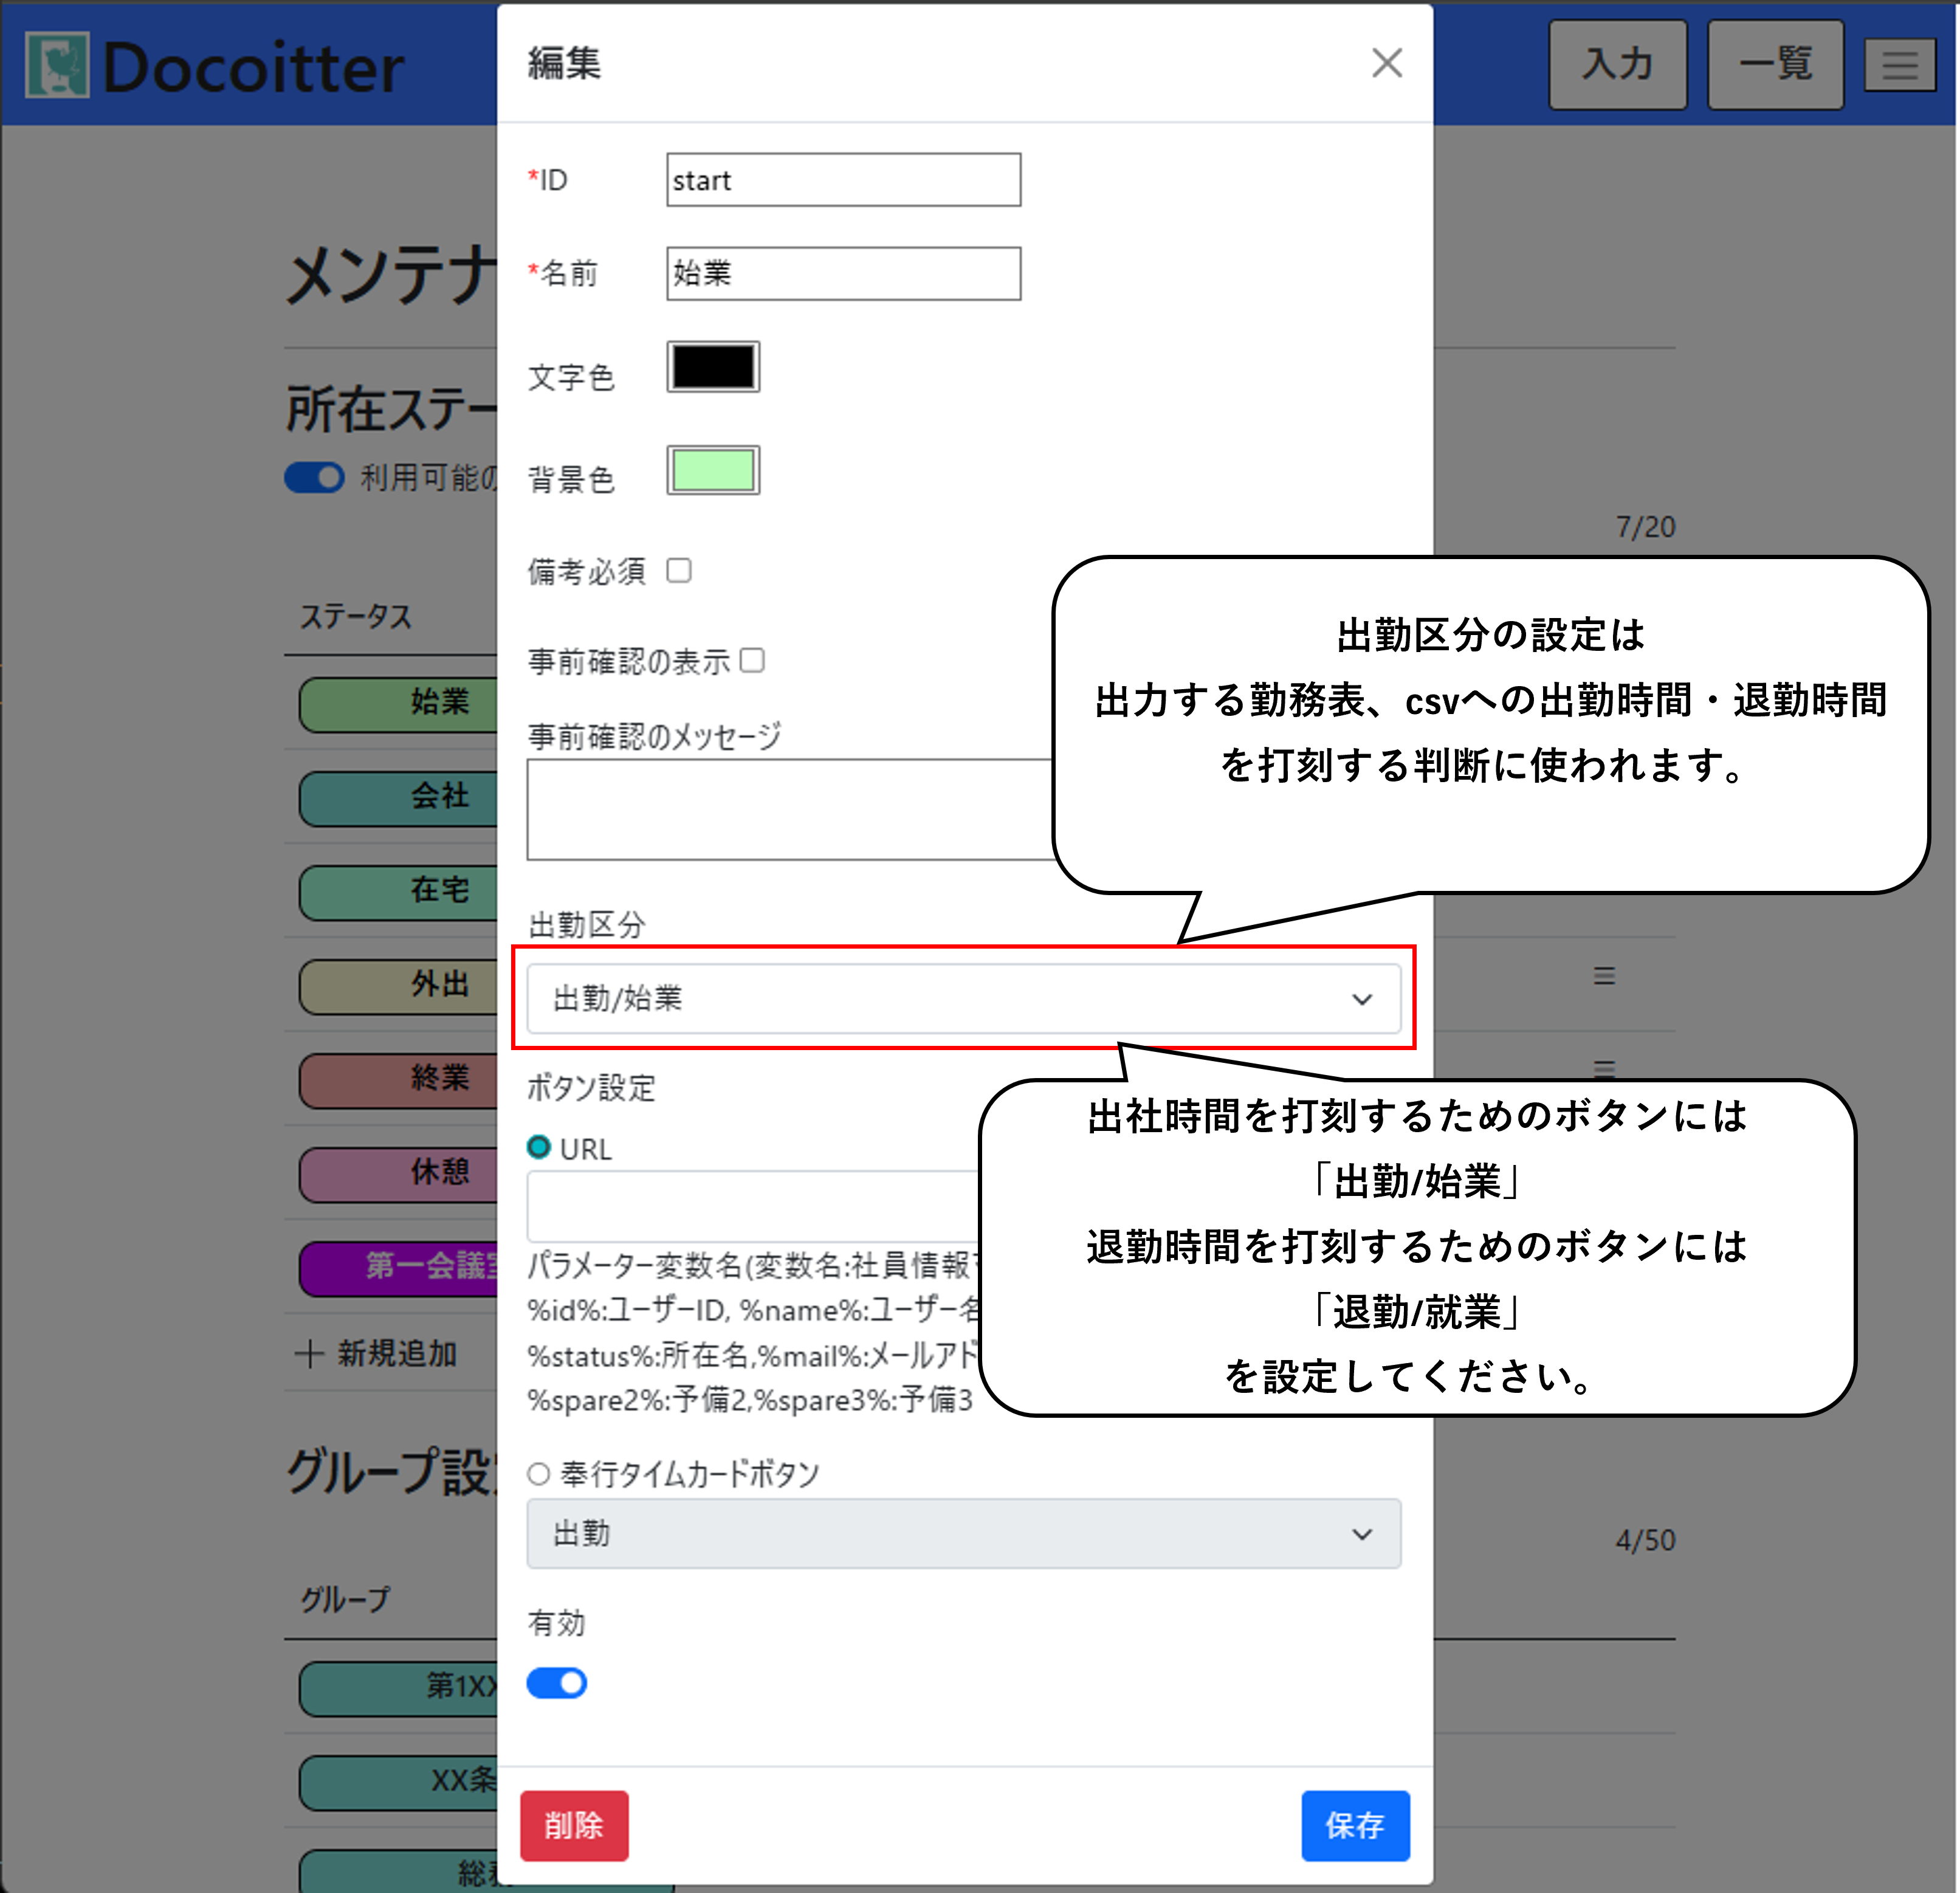This screenshot has height=1893, width=1960.
Task: Open the hamburger menu in header
Action: coord(1899,66)
